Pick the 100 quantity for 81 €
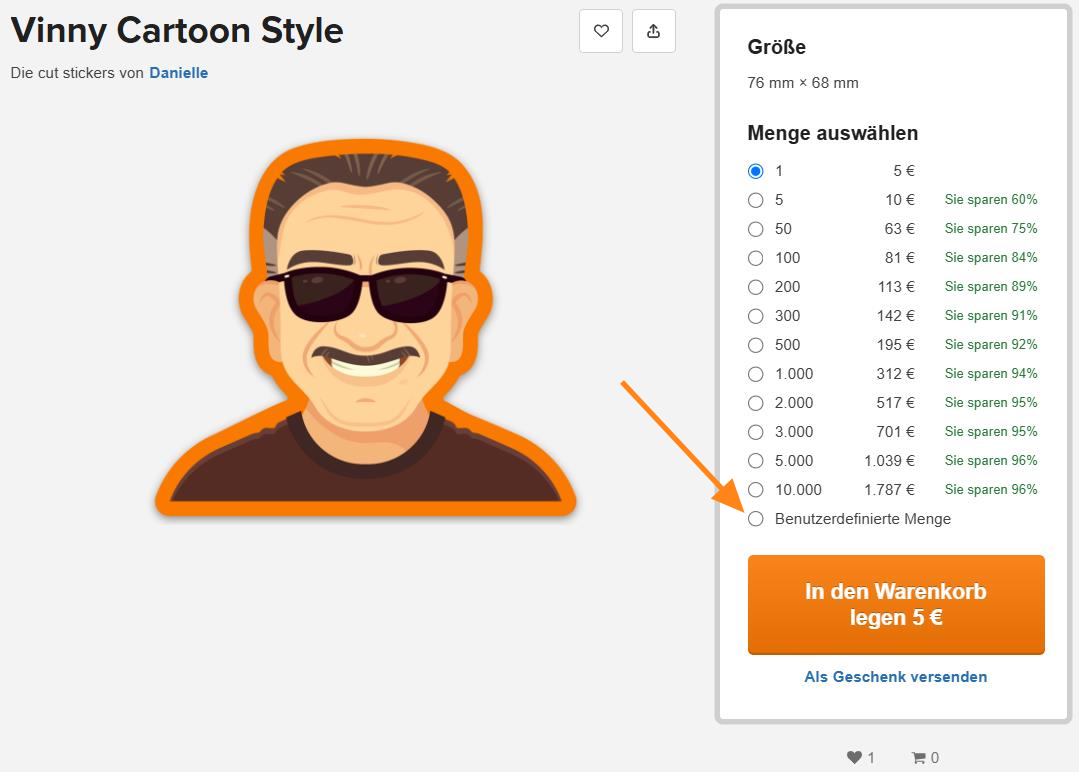 pyautogui.click(x=756, y=258)
